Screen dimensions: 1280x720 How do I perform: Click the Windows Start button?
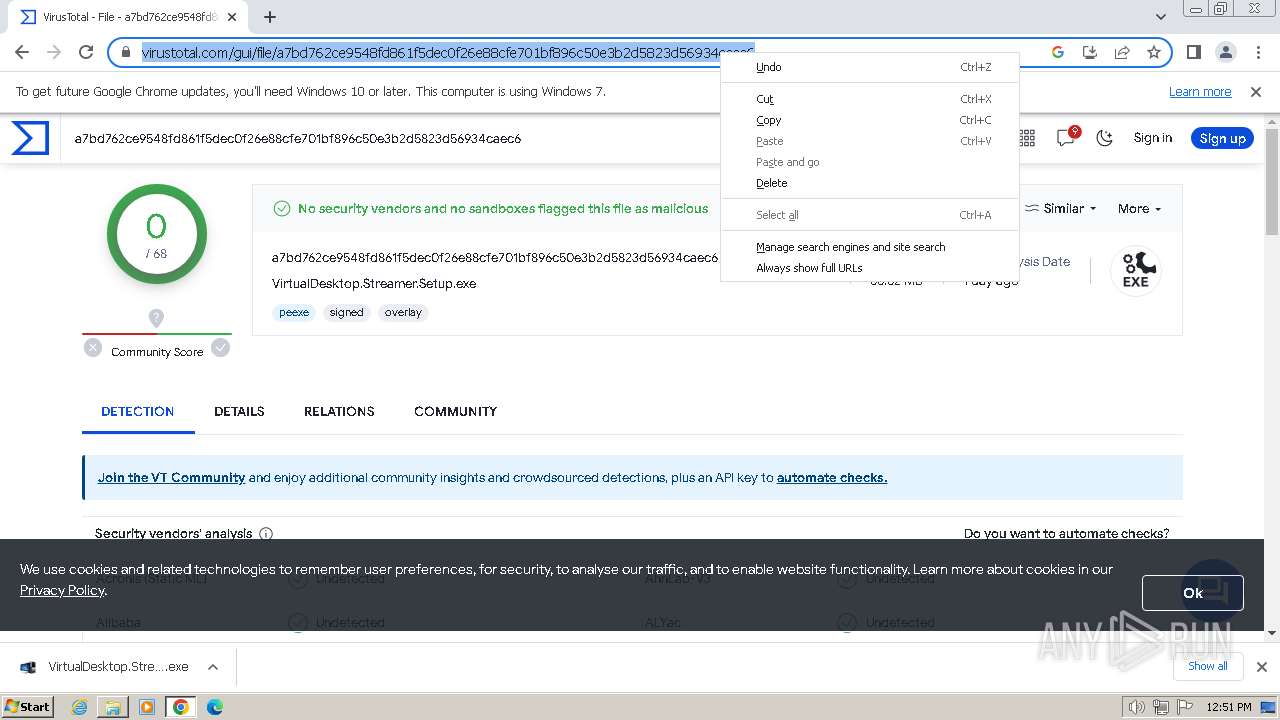pyautogui.click(x=28, y=707)
